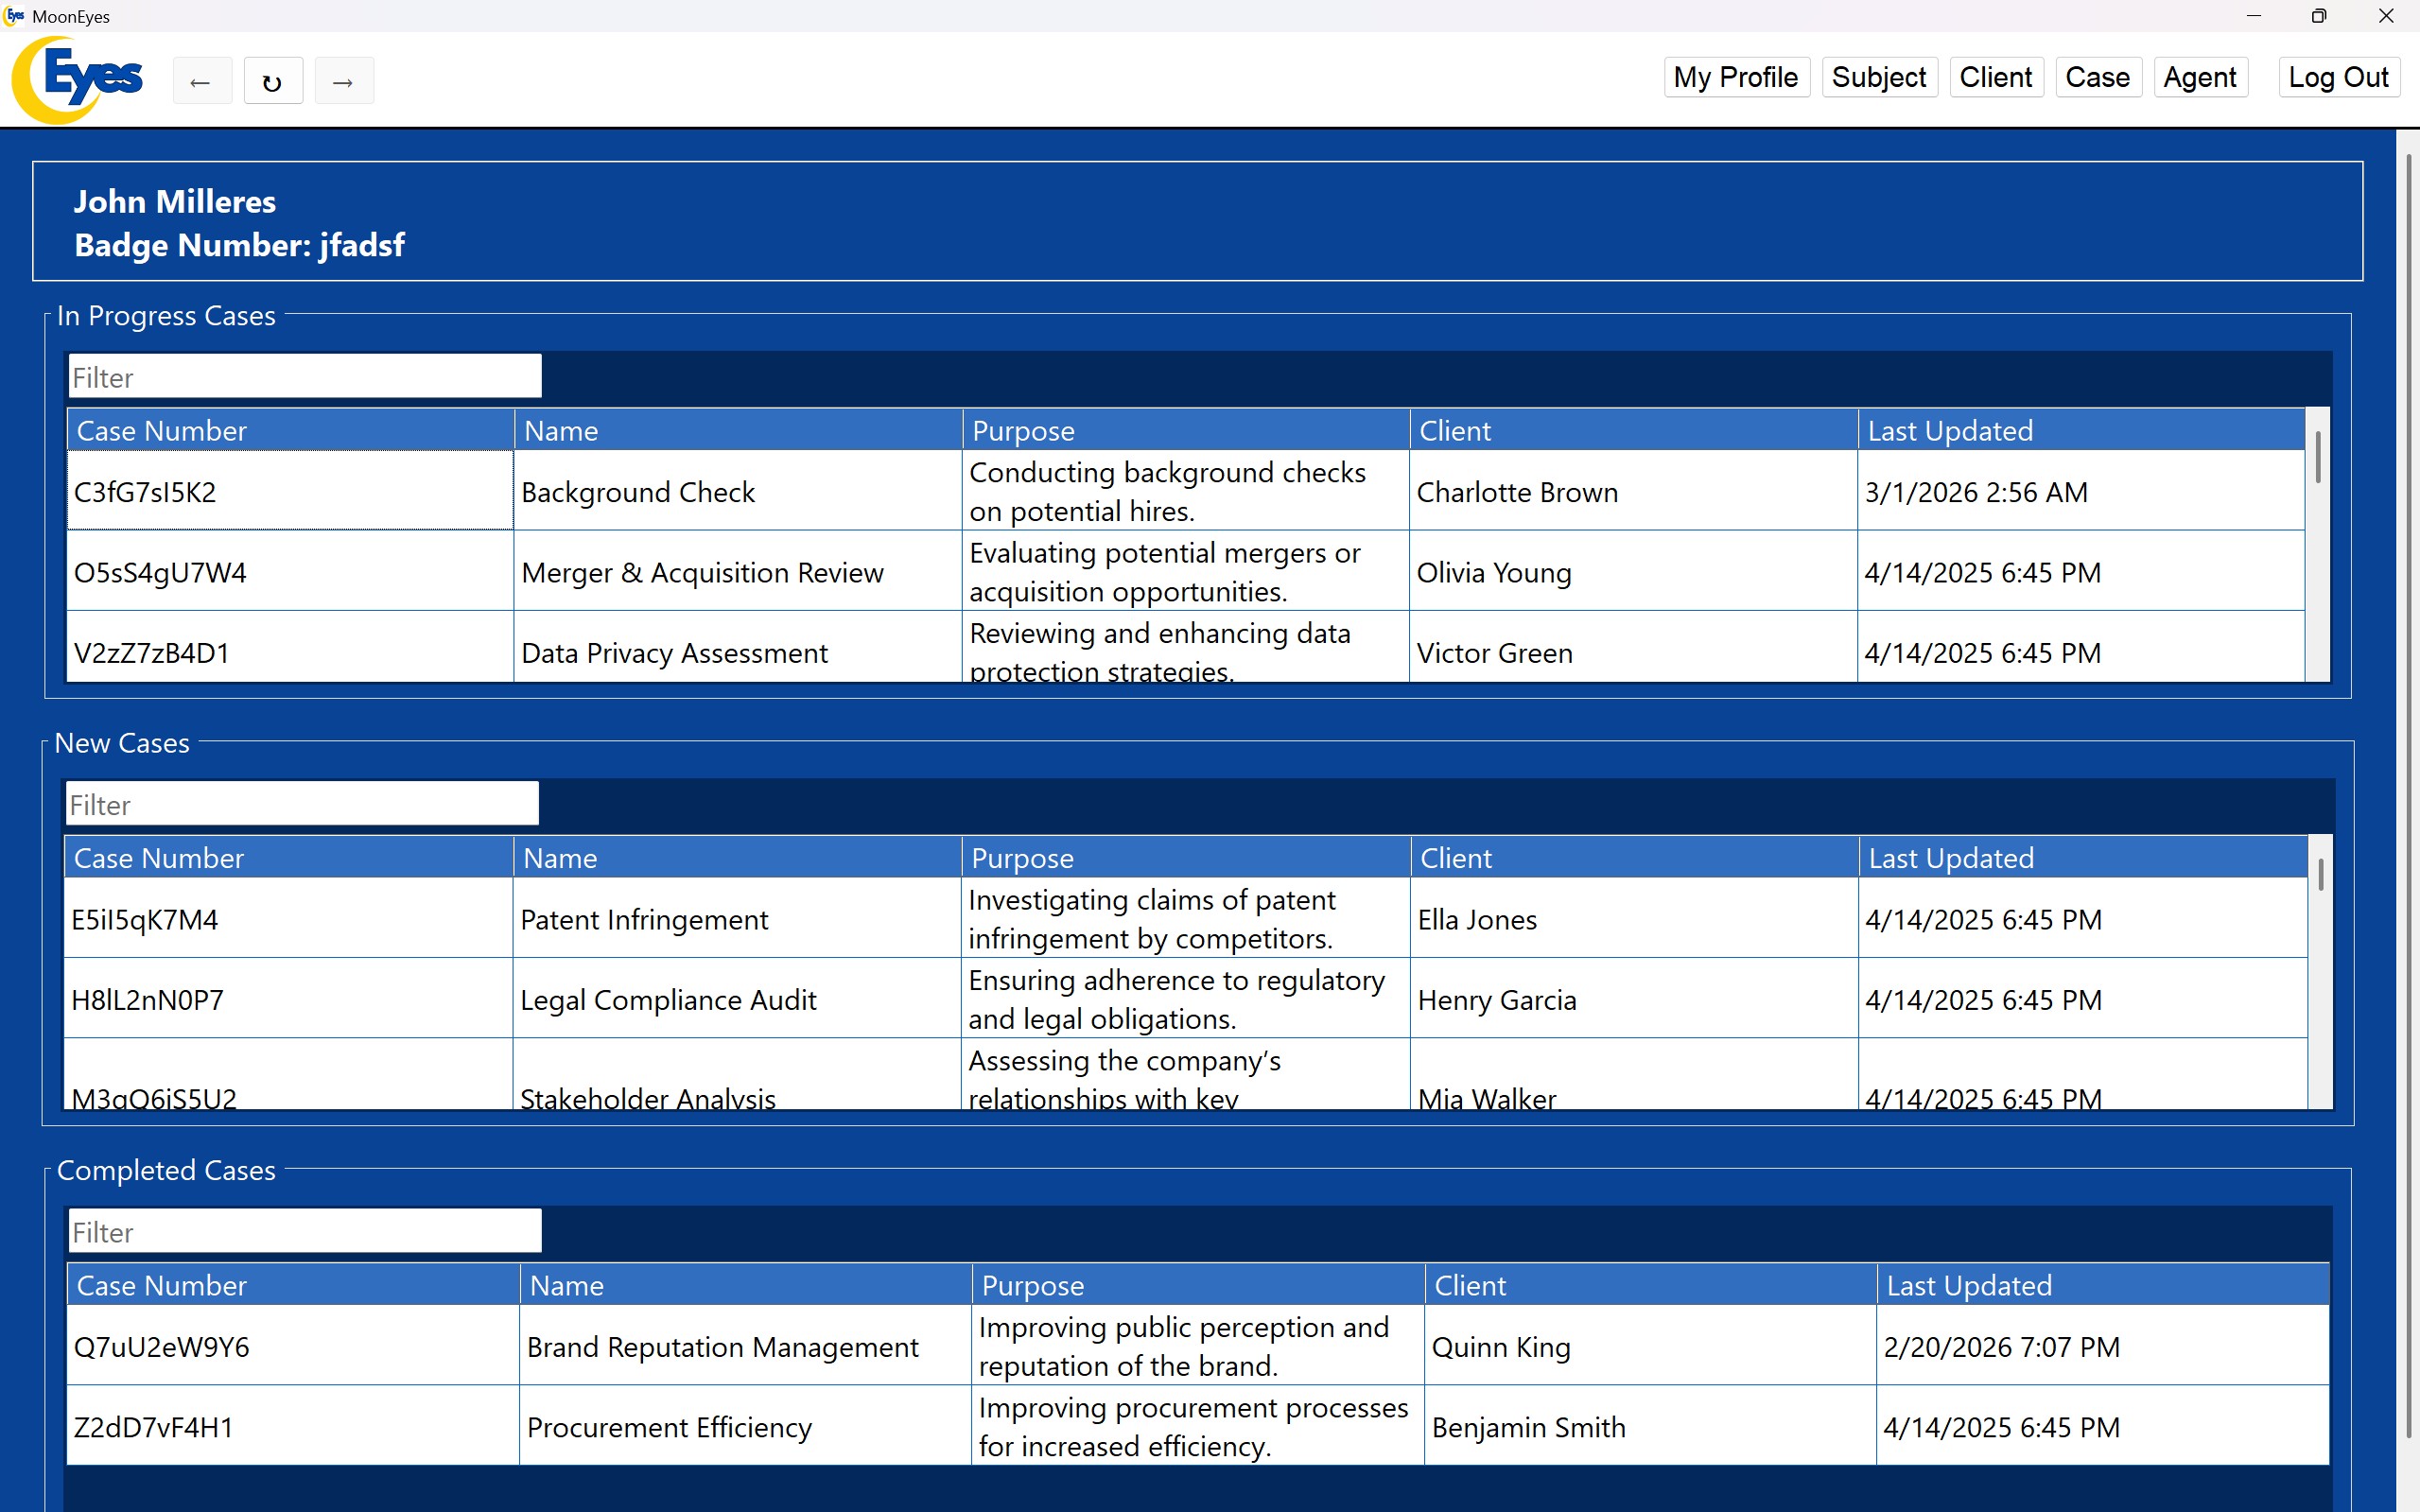Sort New Cases by Client column
Viewport: 2420px width, 1512px height.
1633,858
